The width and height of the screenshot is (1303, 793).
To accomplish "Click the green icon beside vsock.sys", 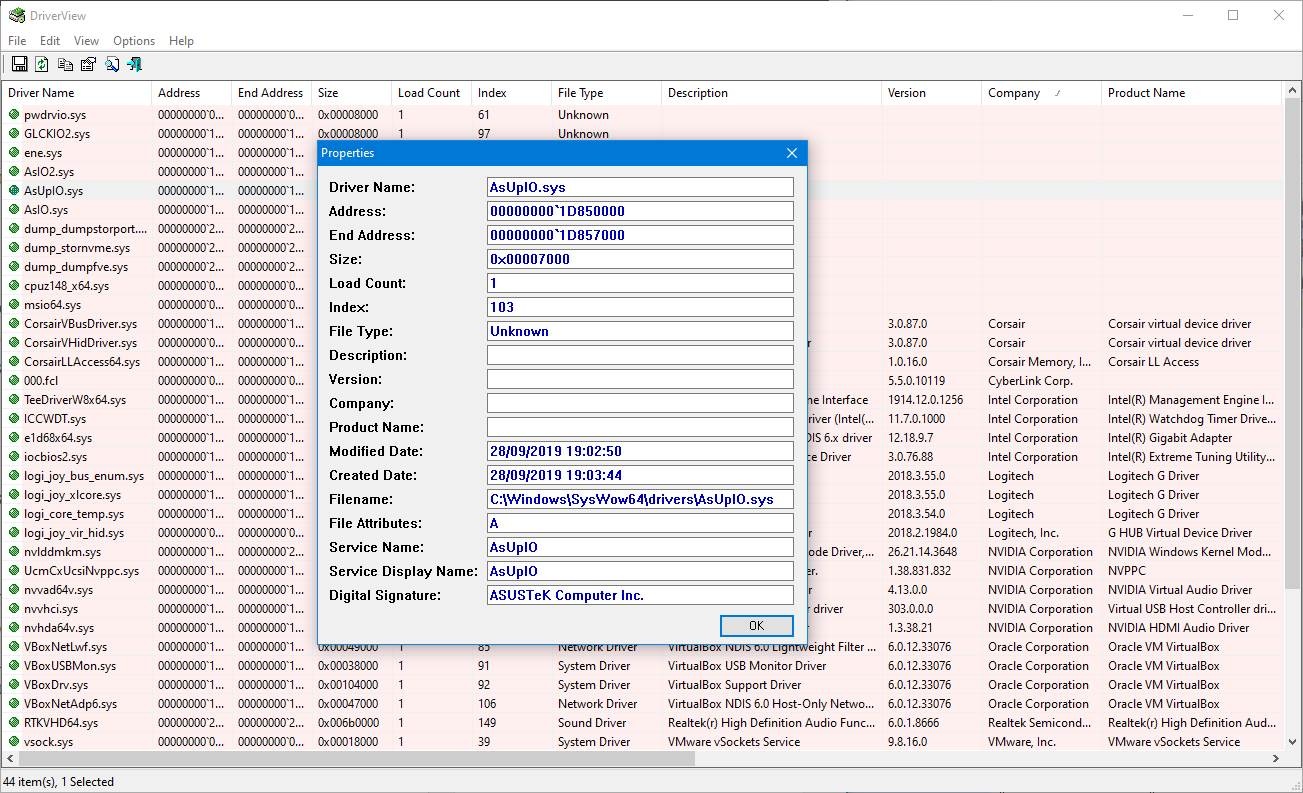I will click(x=14, y=742).
